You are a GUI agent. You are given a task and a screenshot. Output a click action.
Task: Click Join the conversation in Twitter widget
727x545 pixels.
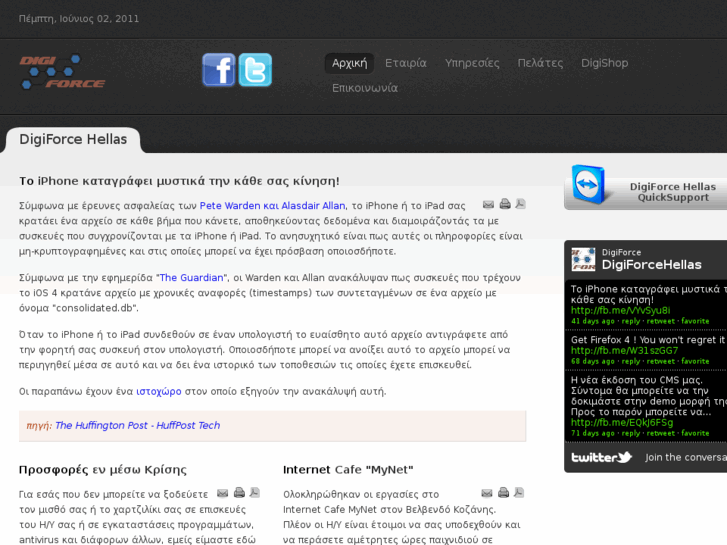click(x=686, y=457)
